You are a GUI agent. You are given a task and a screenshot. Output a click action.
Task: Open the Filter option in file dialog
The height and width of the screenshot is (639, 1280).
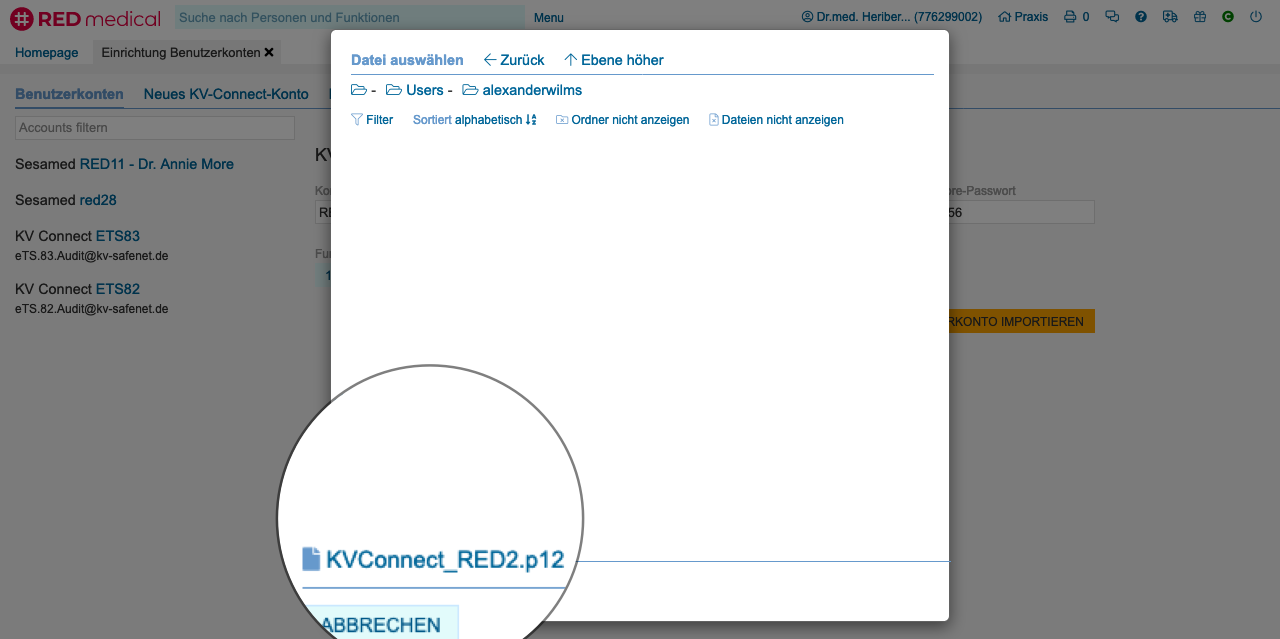[372, 120]
